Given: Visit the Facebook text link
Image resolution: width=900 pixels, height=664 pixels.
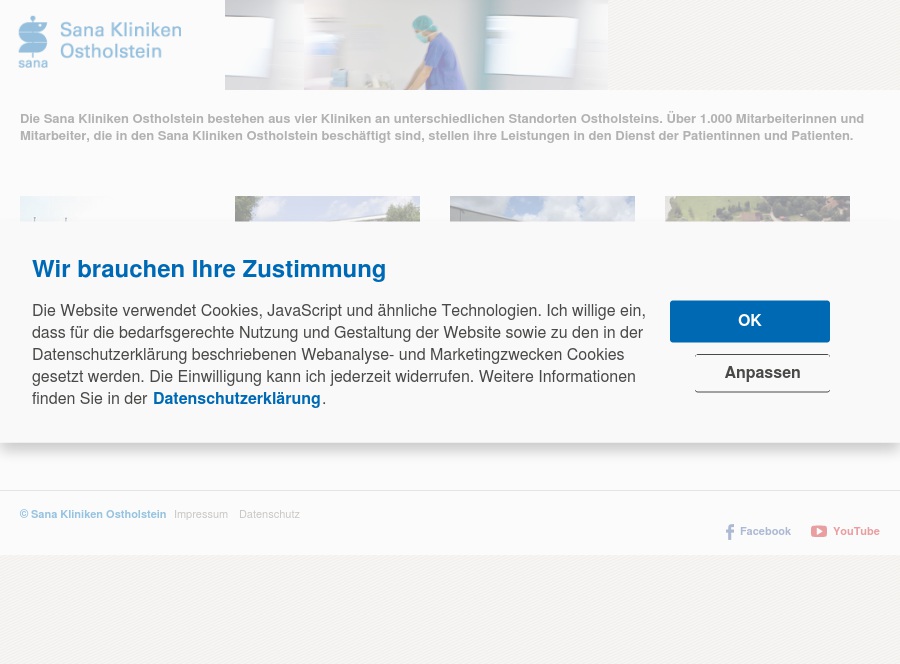Looking at the screenshot, I should coord(765,532).
